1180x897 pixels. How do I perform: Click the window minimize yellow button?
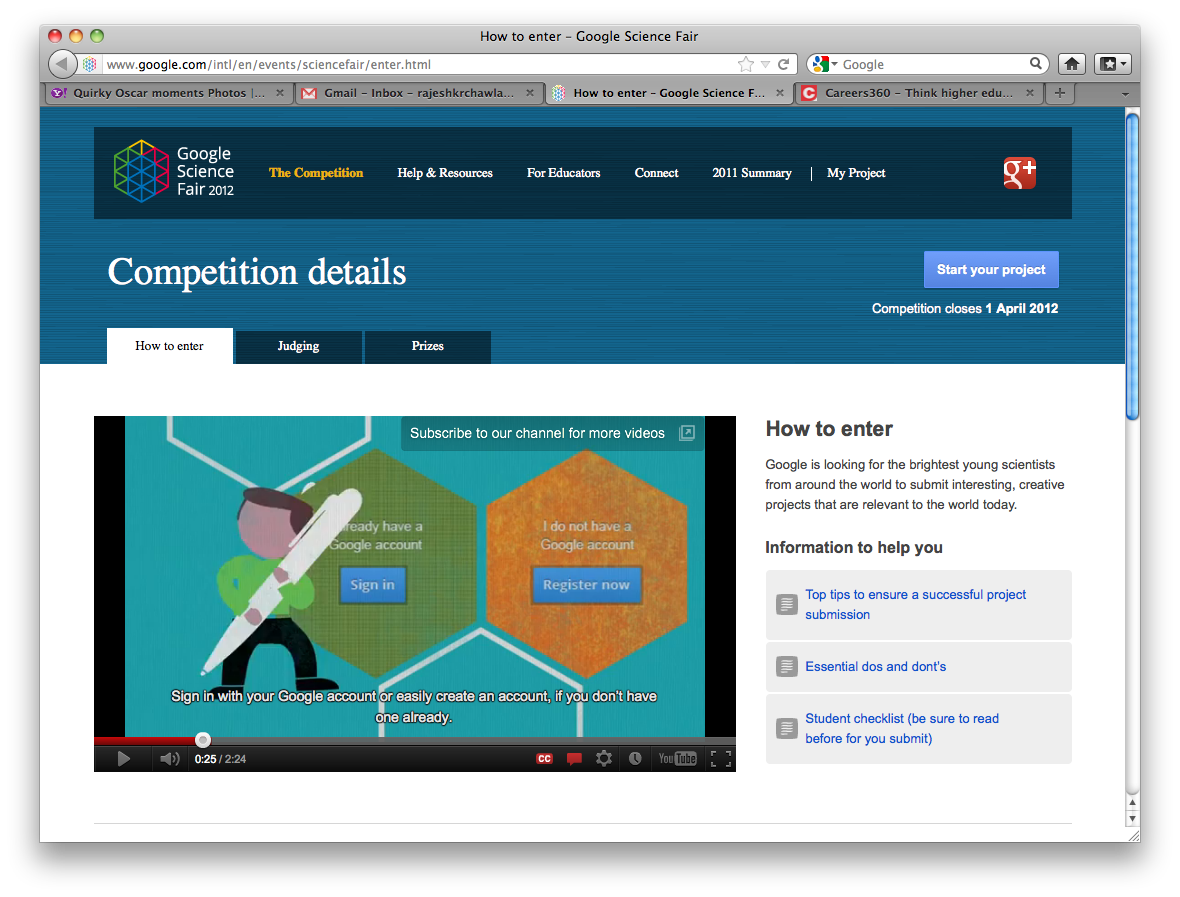coord(75,35)
